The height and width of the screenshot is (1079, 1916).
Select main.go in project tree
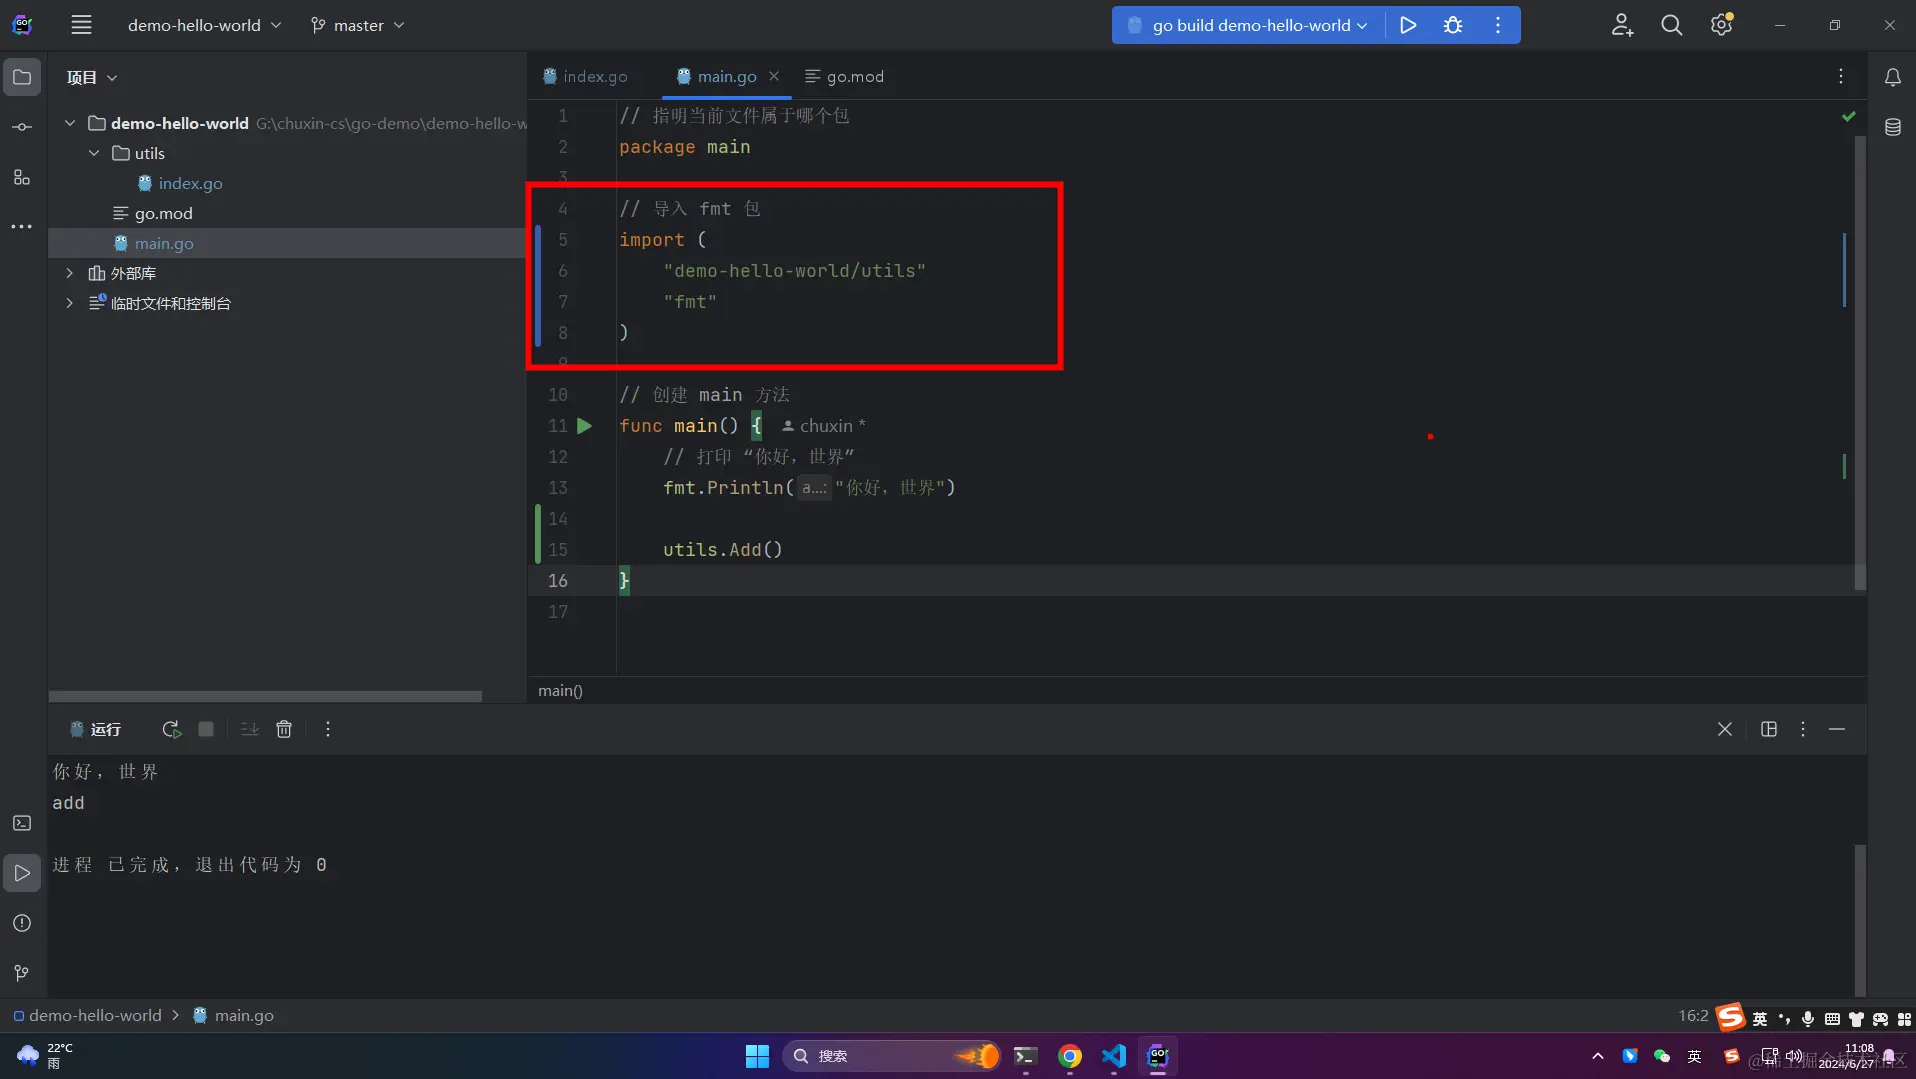point(164,243)
